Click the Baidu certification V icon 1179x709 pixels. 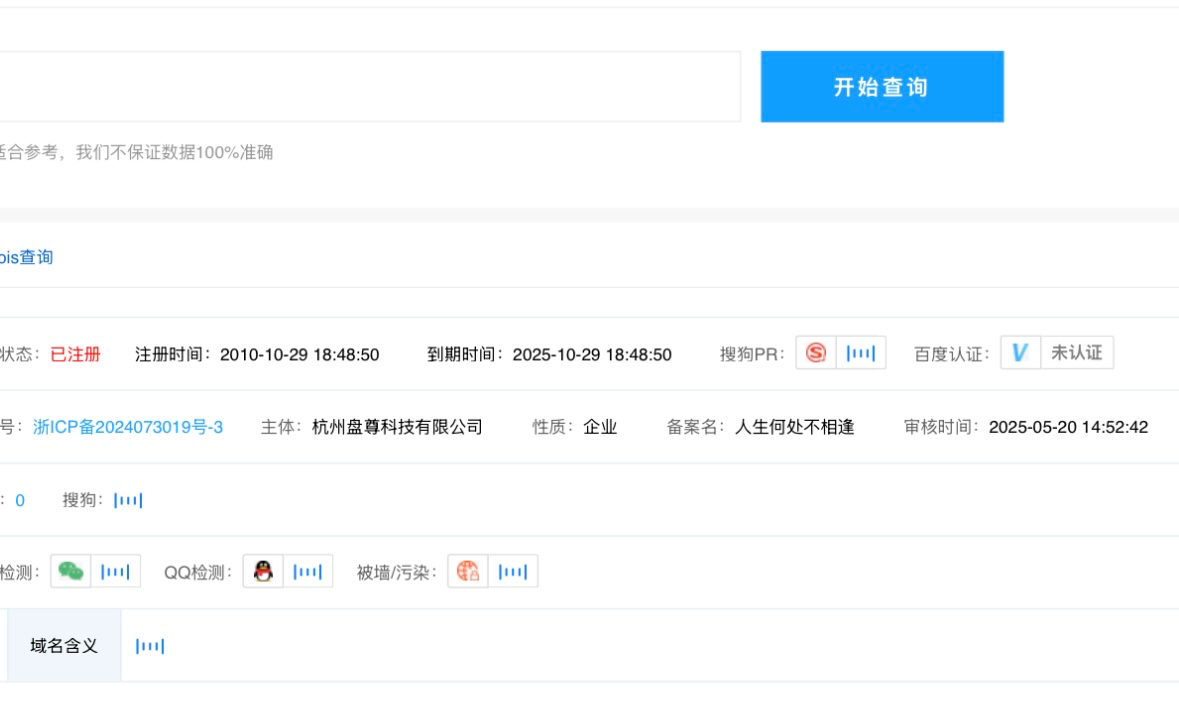1020,353
